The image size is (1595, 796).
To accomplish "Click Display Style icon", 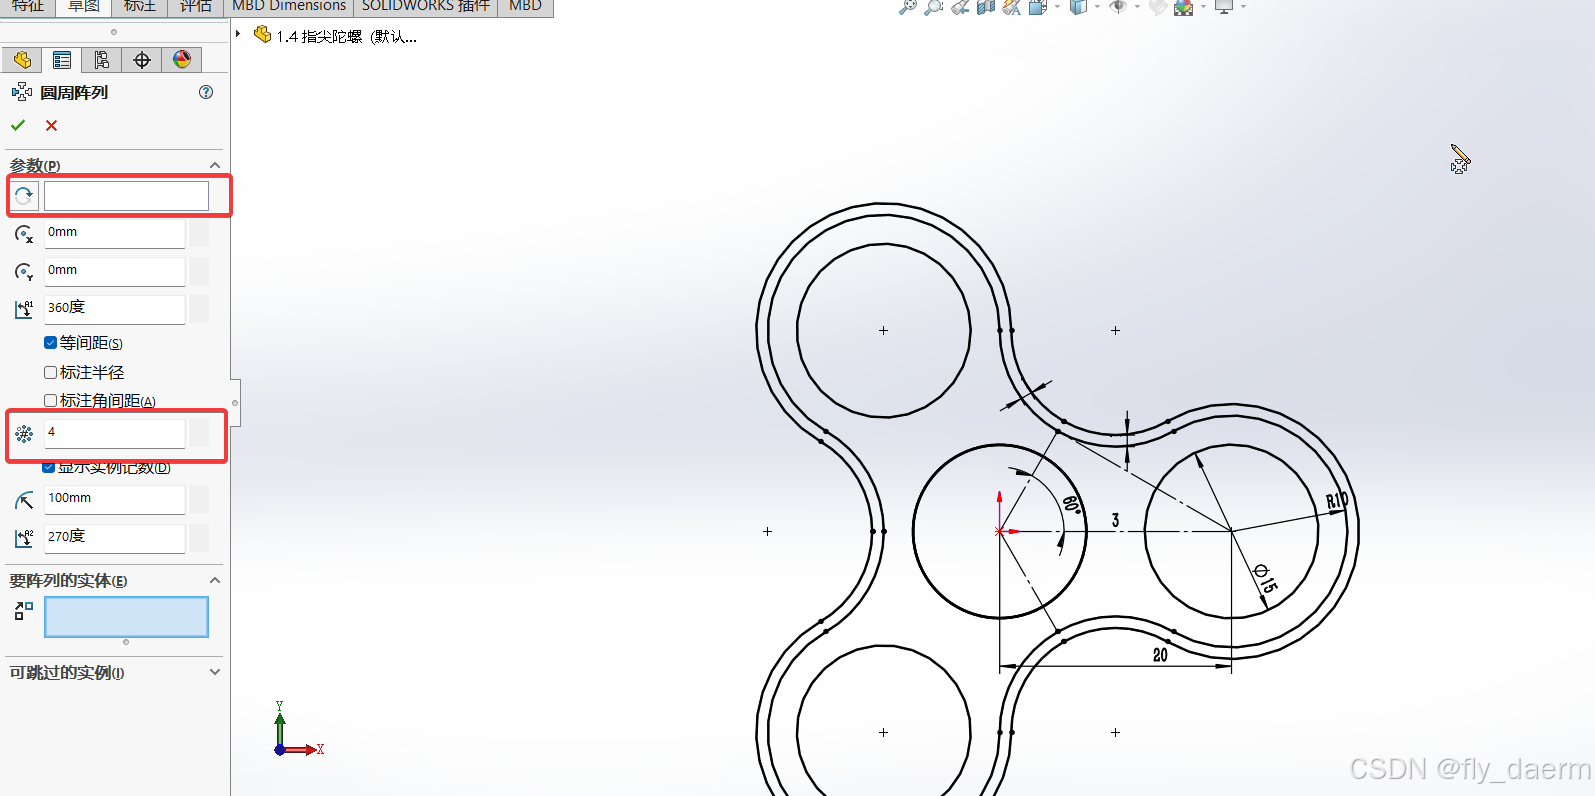I will click(1078, 7).
